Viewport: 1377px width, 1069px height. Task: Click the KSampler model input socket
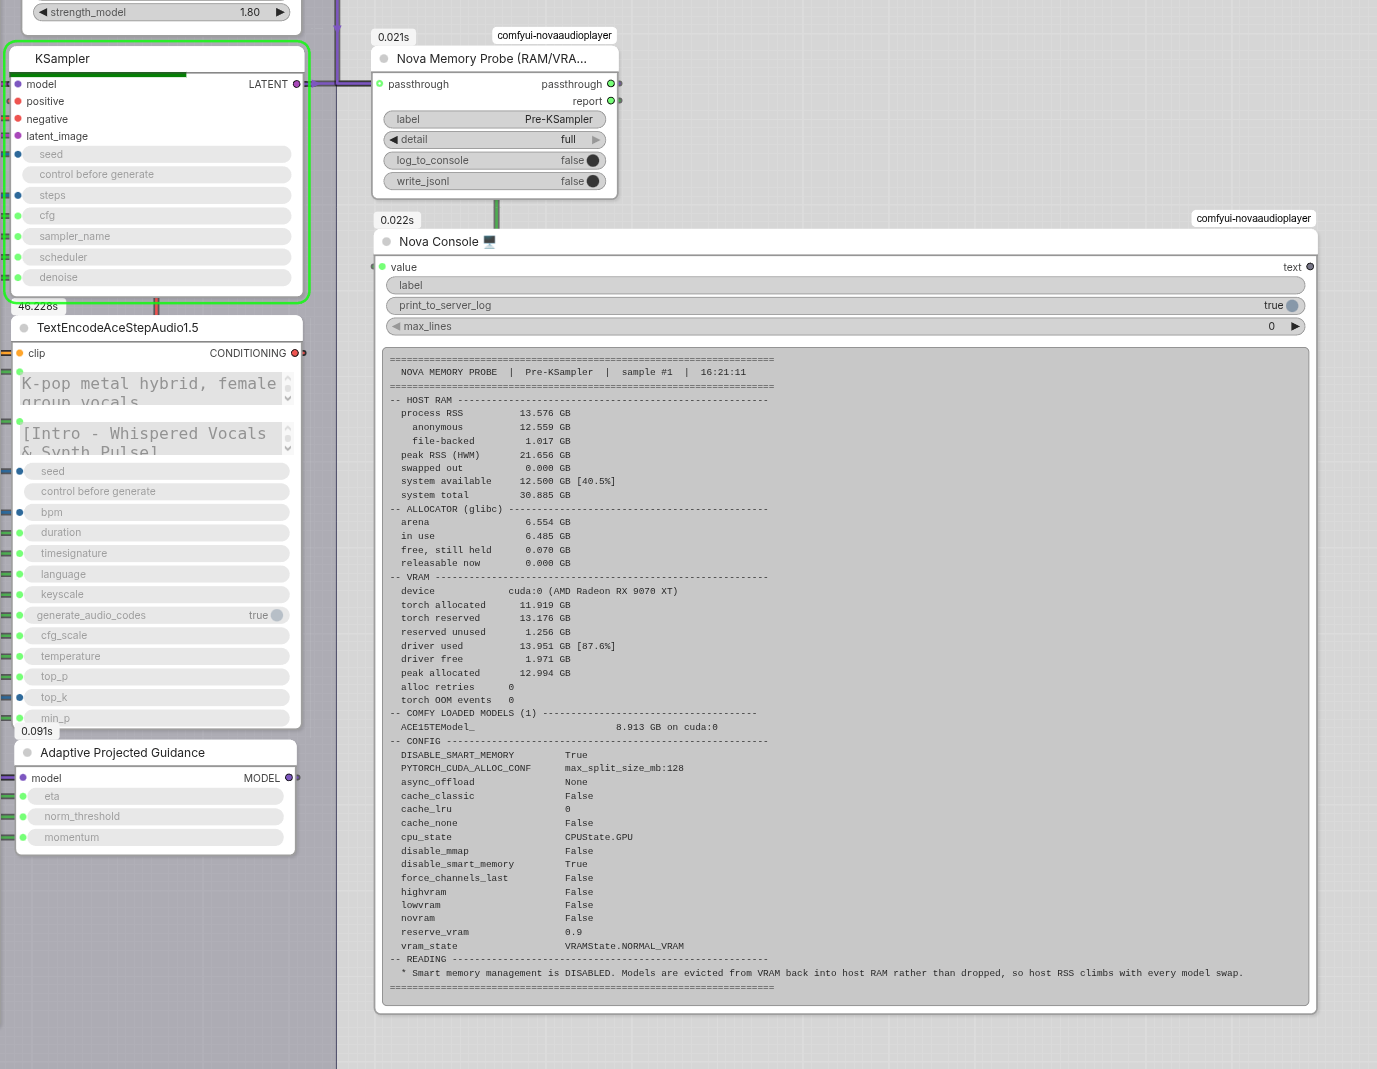tap(18, 84)
